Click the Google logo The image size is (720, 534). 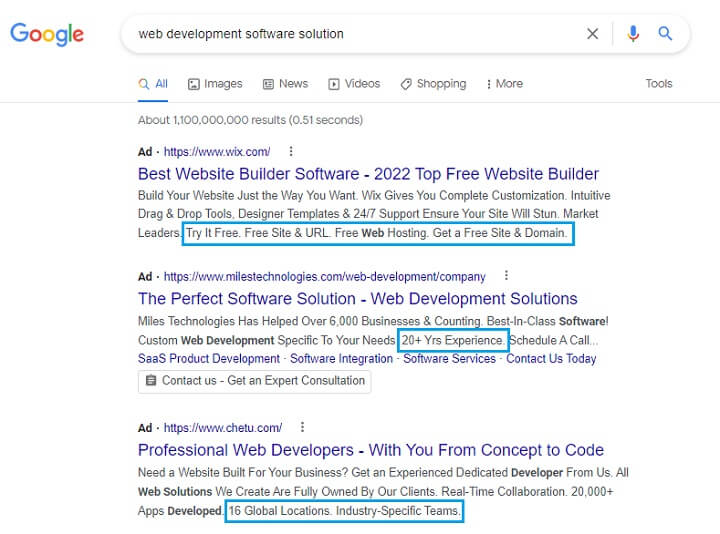click(x=47, y=34)
